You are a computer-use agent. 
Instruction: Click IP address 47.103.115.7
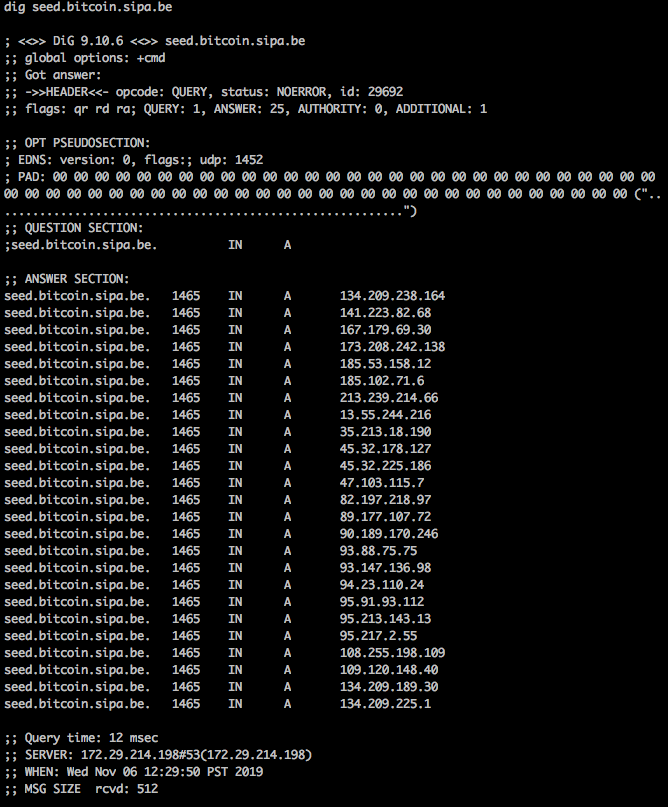tap(382, 483)
